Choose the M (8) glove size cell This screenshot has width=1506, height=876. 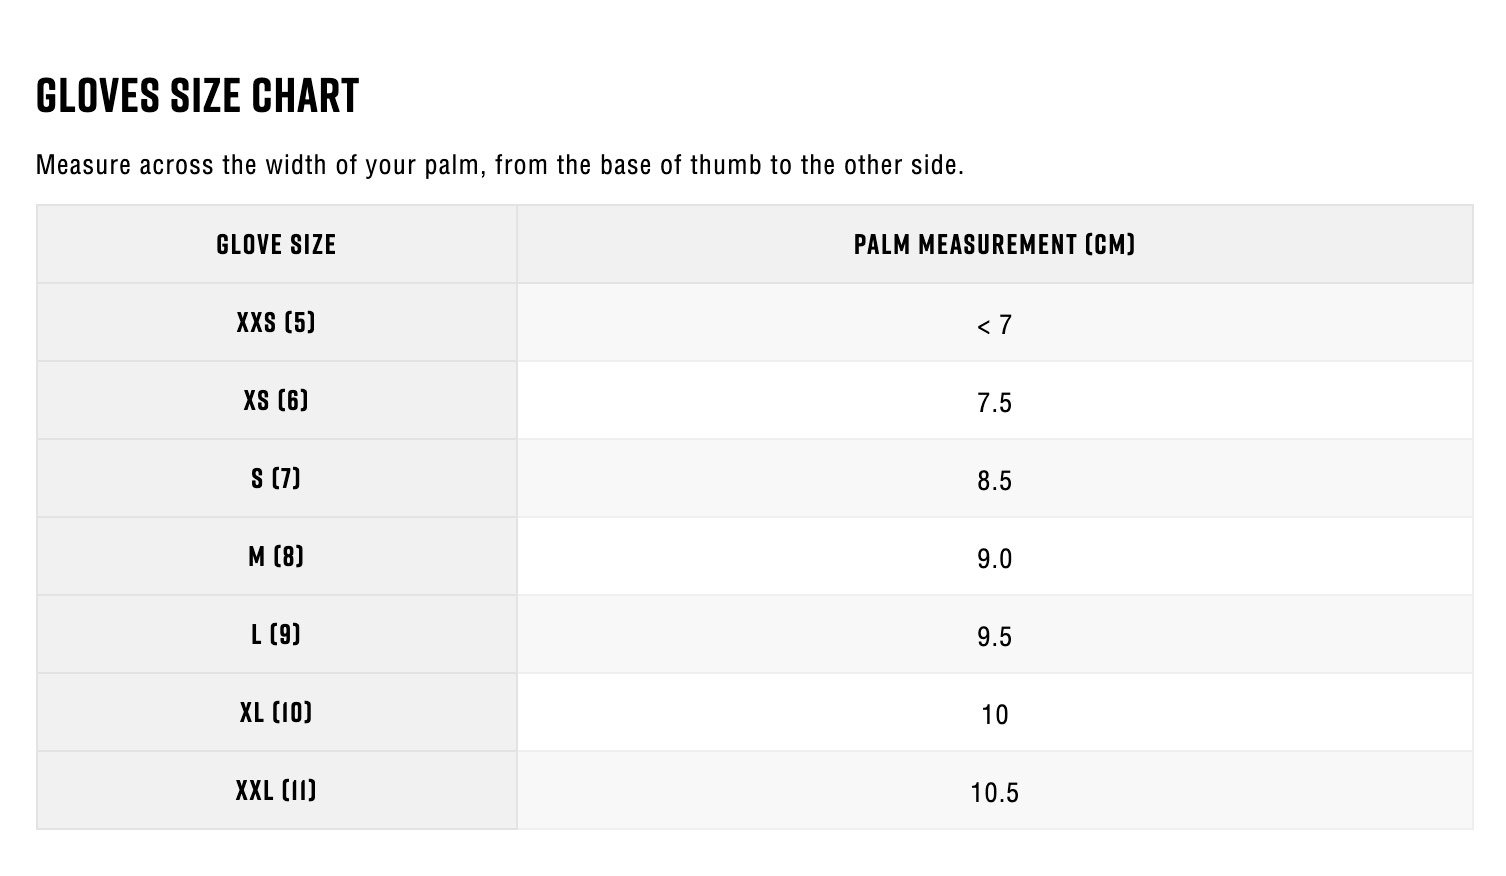coord(276,556)
